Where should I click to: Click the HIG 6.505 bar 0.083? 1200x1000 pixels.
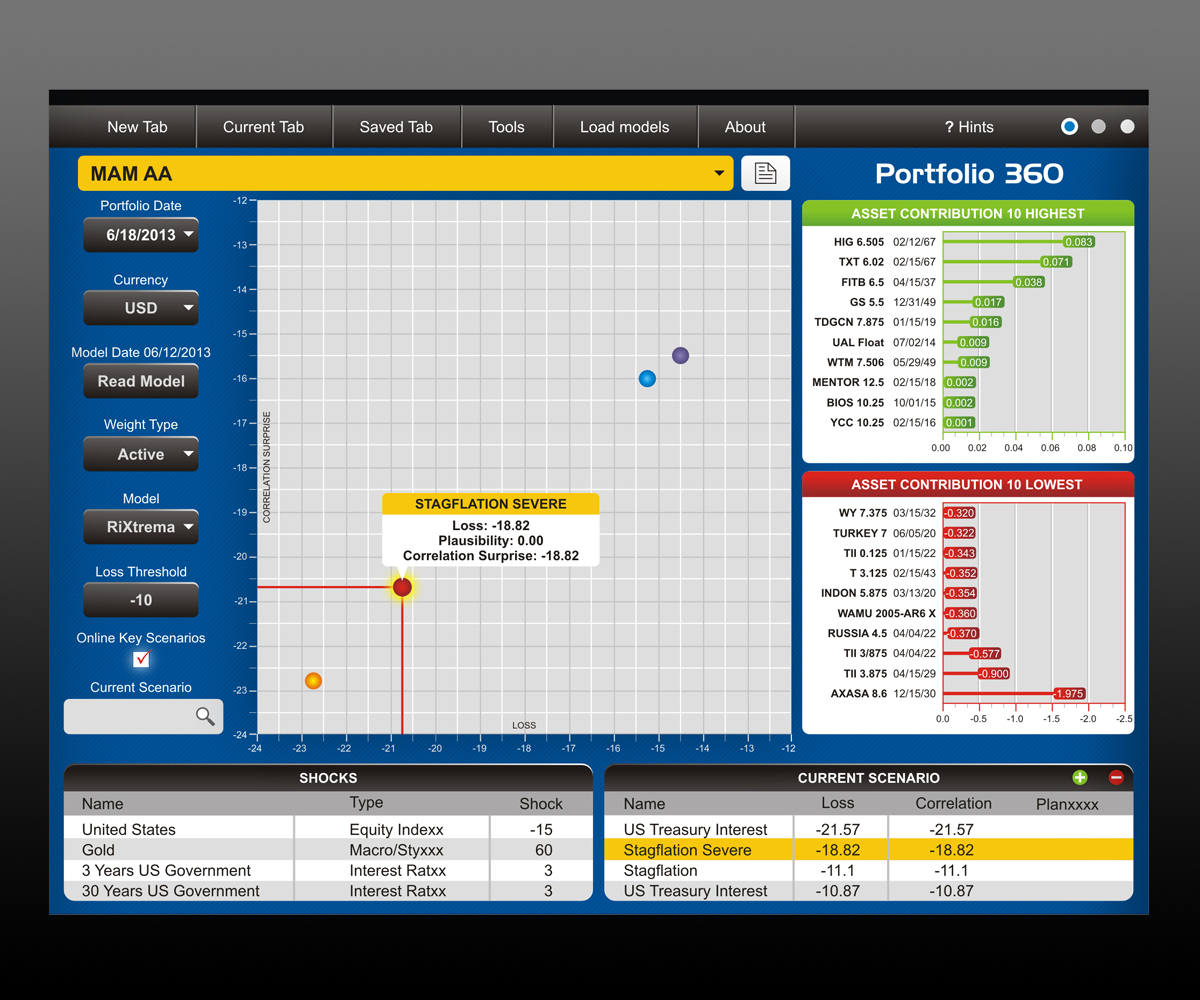(1019, 242)
